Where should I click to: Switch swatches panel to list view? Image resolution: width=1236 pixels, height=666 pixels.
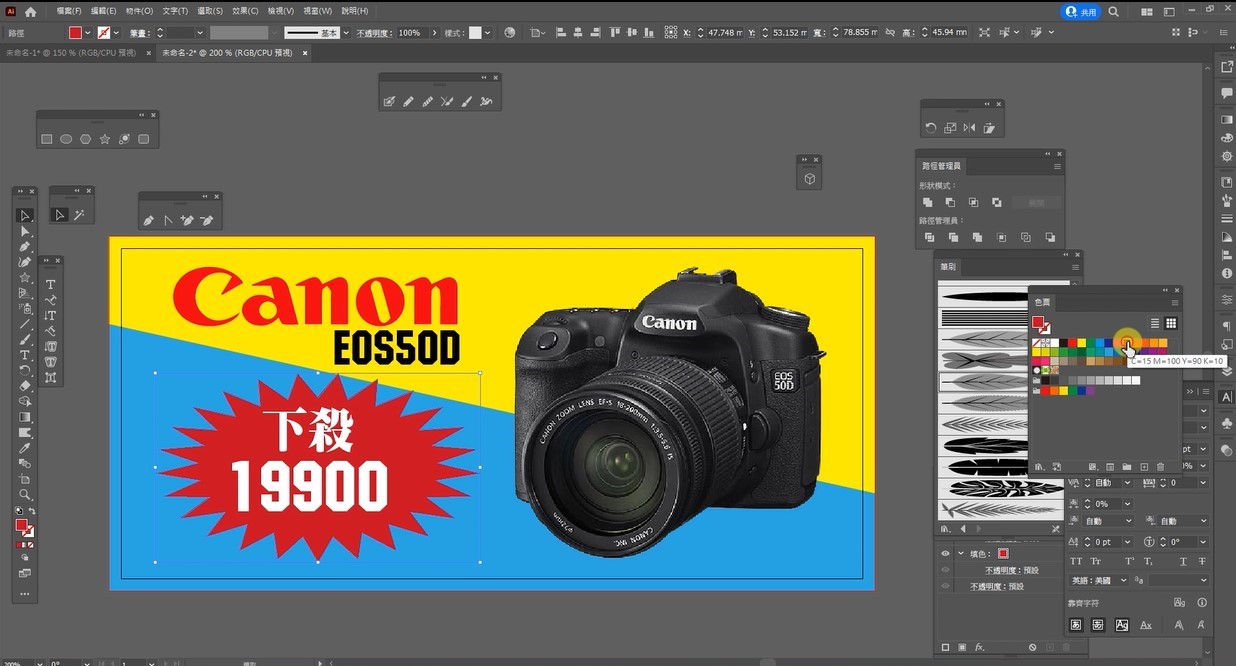[x=1154, y=323]
